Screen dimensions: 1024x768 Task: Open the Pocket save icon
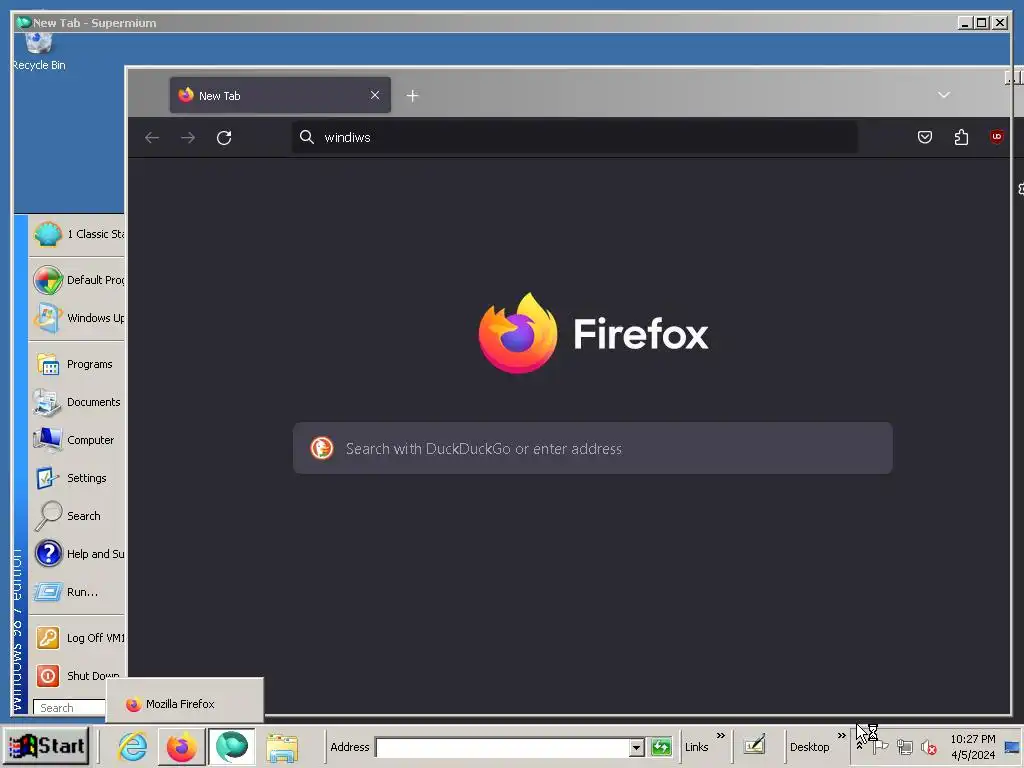tap(925, 137)
